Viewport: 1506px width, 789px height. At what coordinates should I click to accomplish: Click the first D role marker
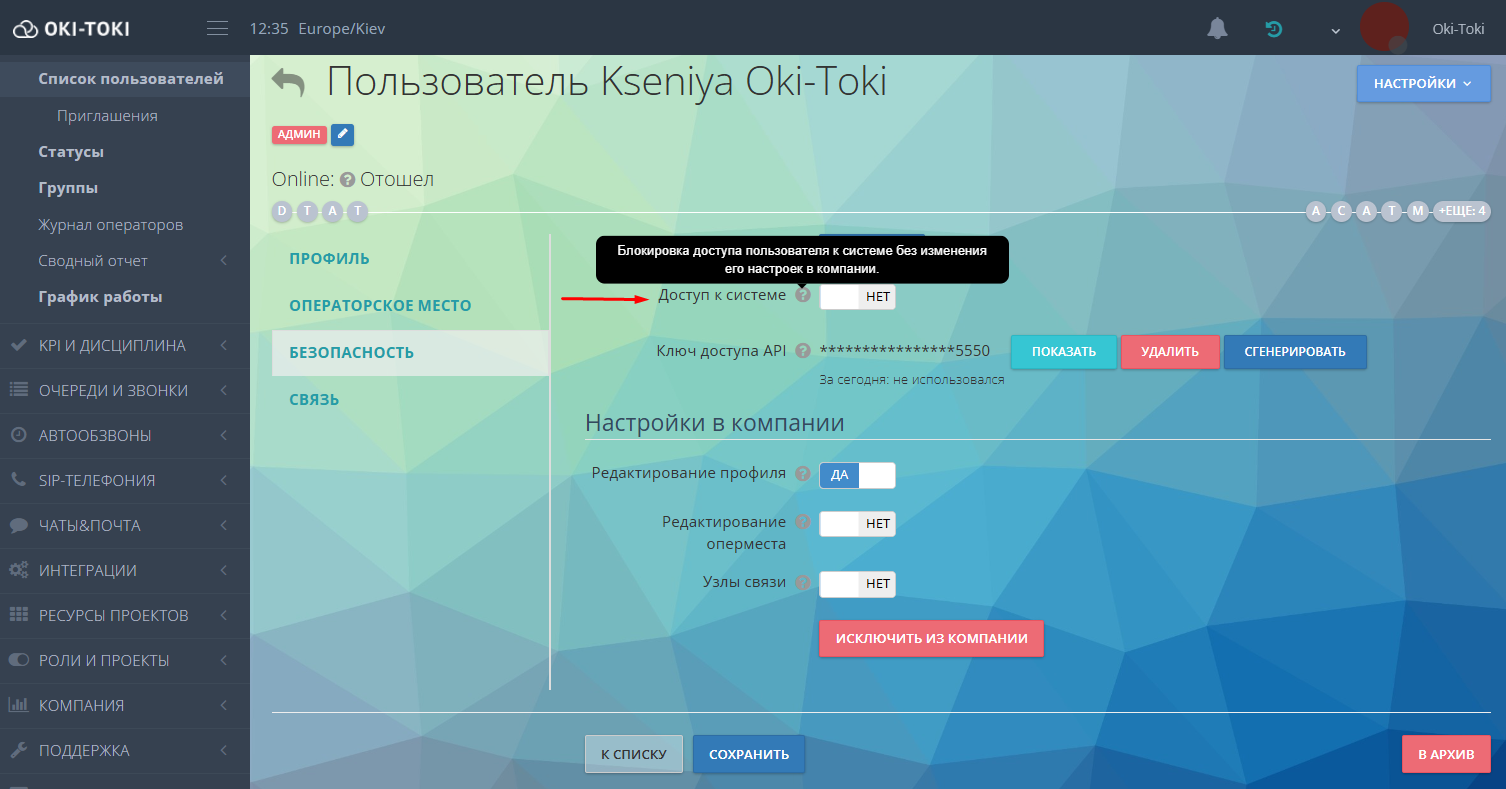282,211
